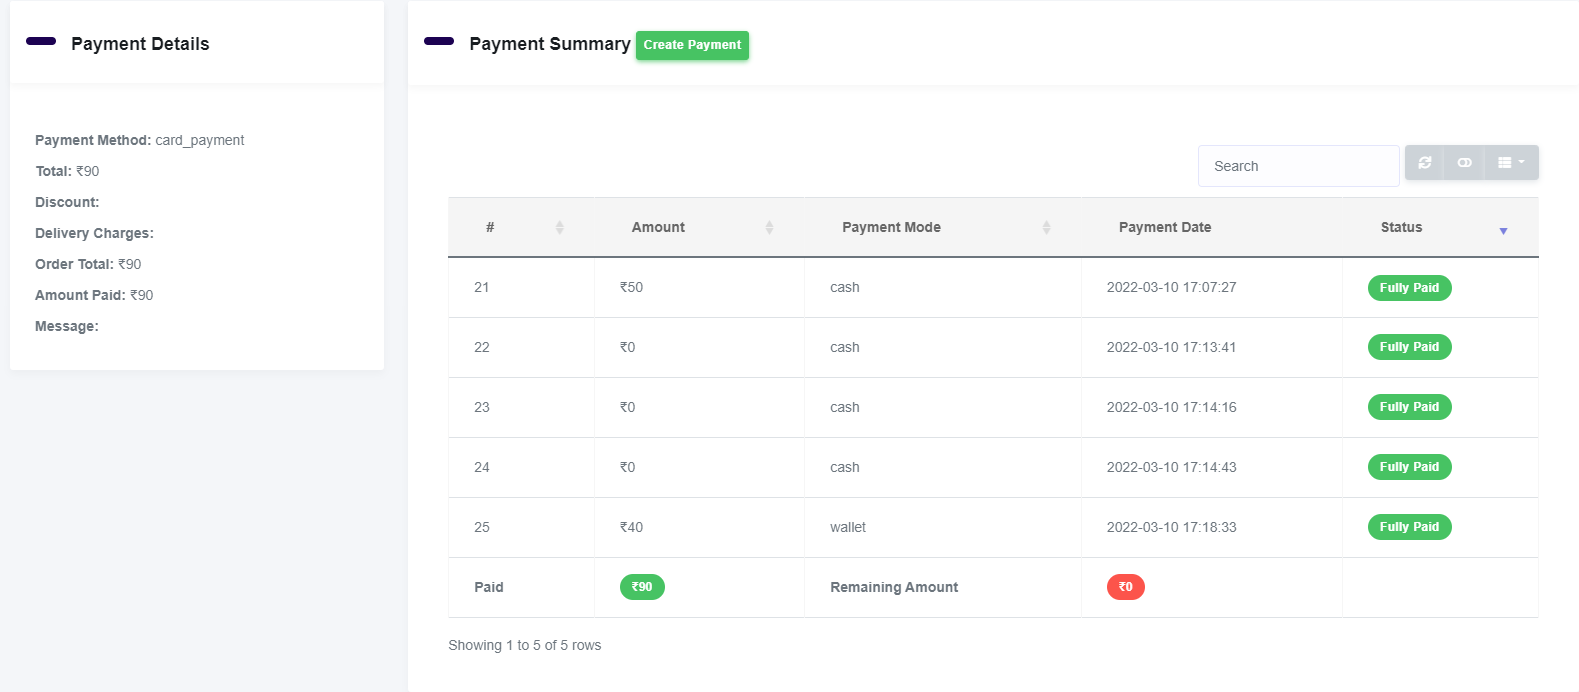
Task: Click Fully Paid badge for payment 25
Action: click(1408, 527)
